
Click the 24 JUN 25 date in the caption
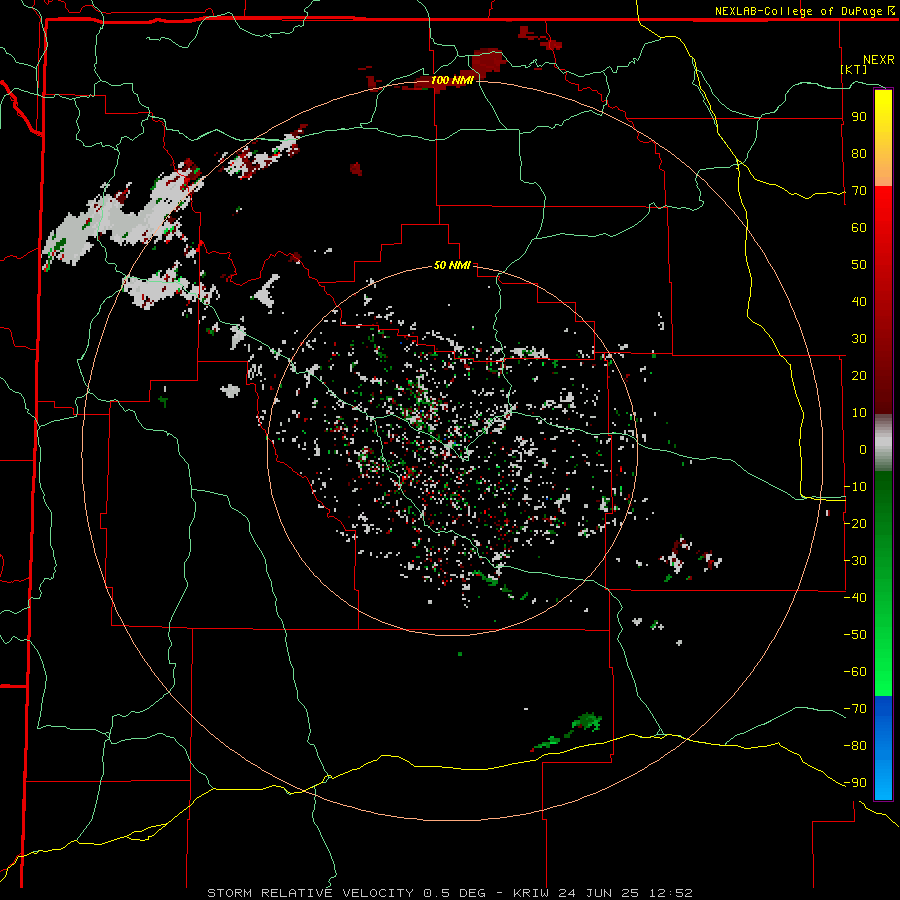click(x=598, y=893)
